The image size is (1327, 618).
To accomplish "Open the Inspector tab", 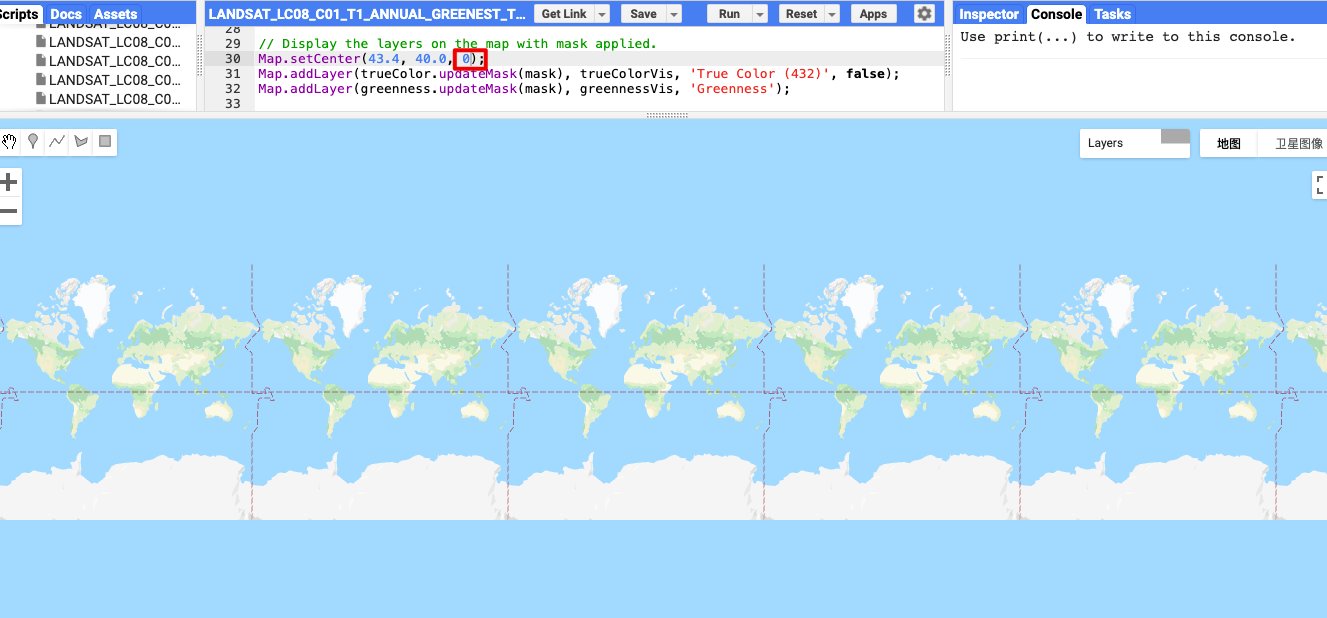I will pos(989,14).
